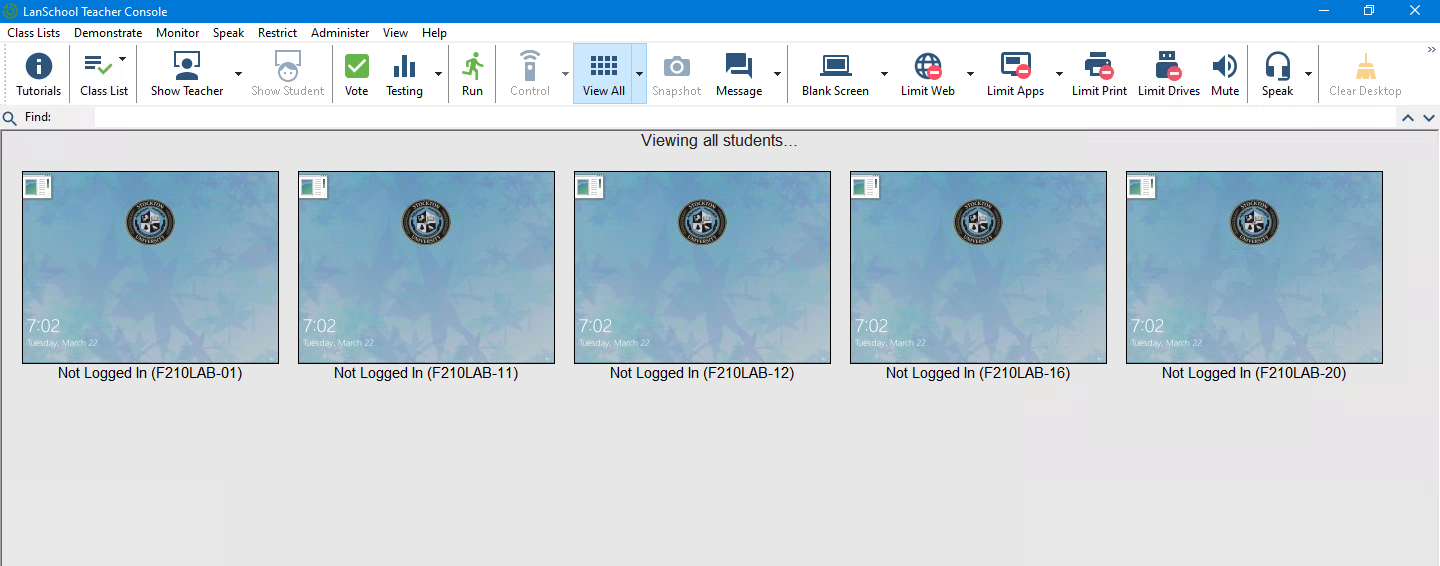This screenshot has height=566, width=1440.
Task: Open the Message dropdown arrow
Action: point(777,74)
